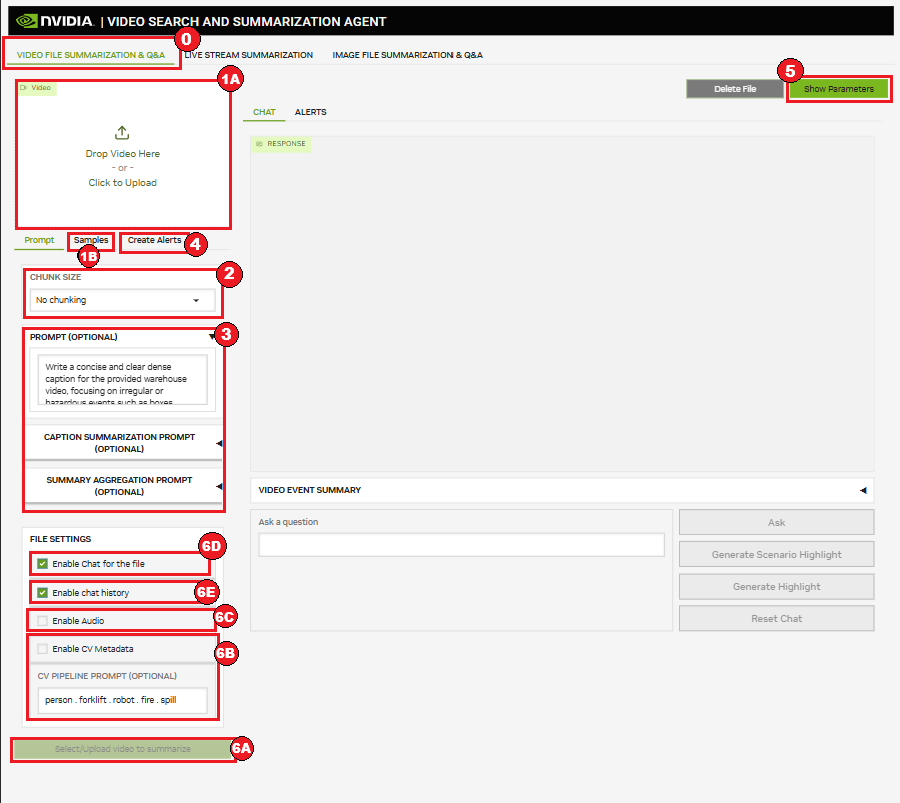Screen dimensions: 900x803
Task: Enable the Audio option
Action: coord(41,618)
